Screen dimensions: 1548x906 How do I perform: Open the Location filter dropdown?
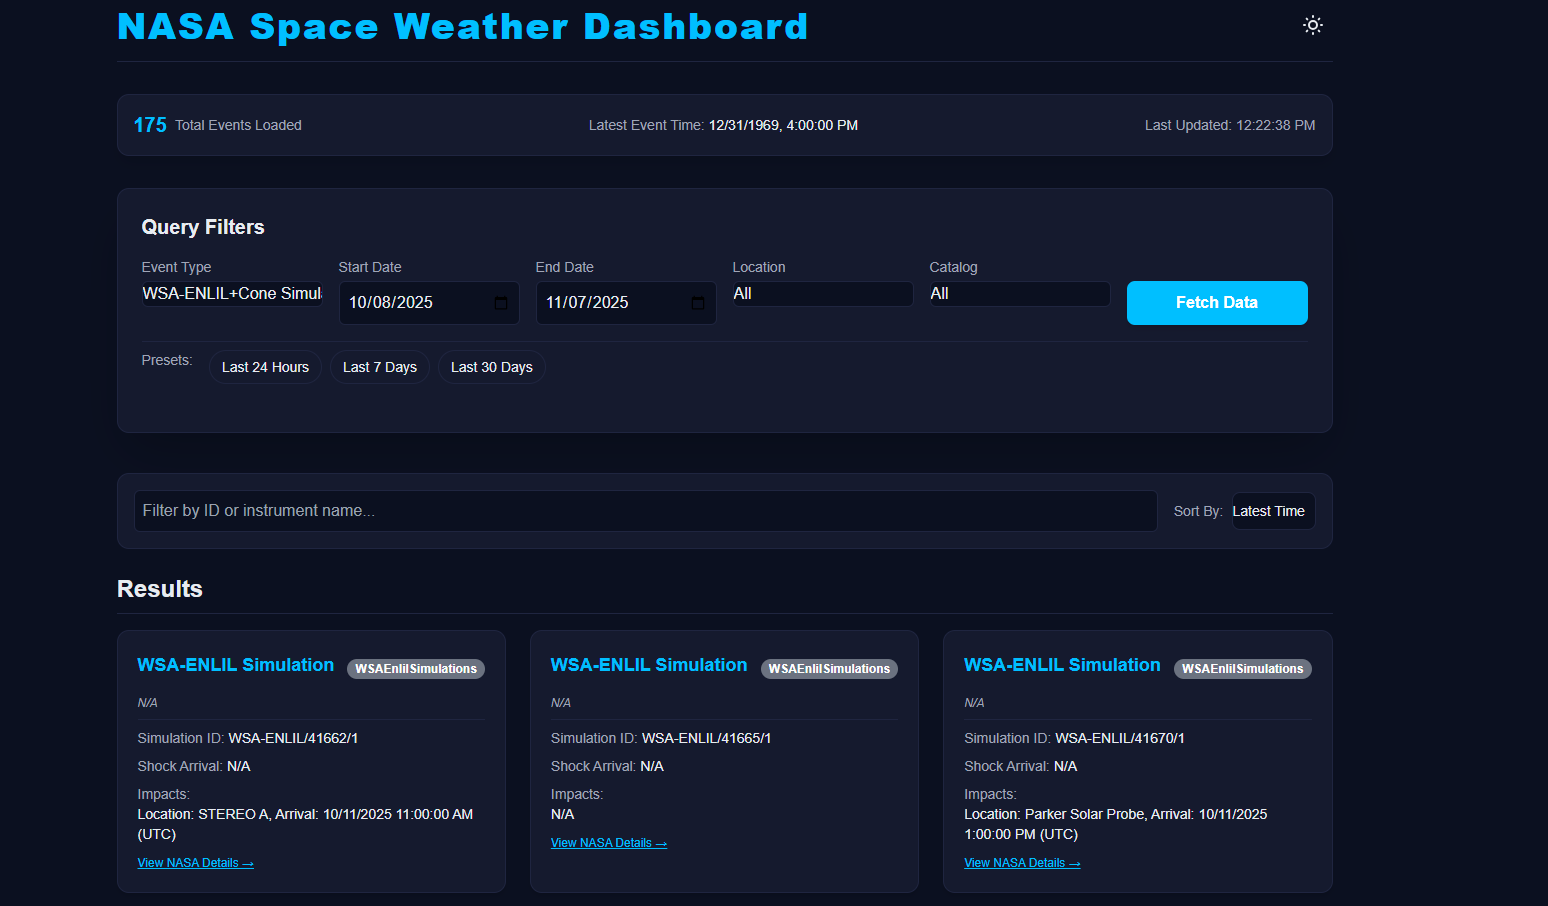point(821,293)
